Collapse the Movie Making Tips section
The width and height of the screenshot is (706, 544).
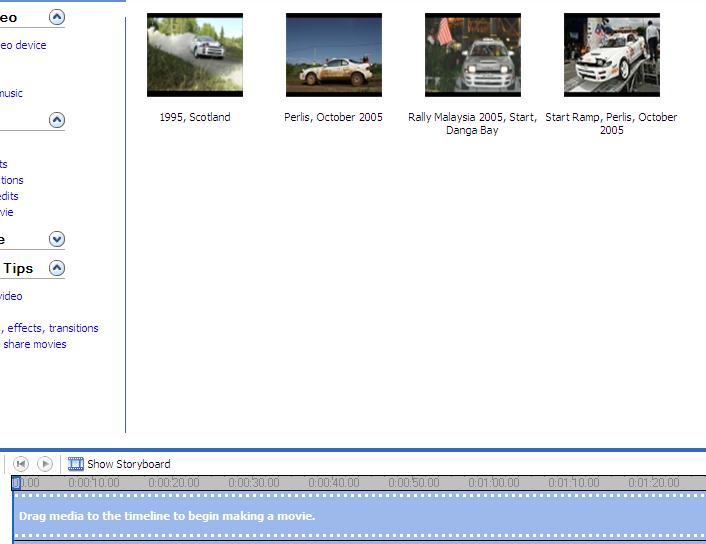point(57,268)
